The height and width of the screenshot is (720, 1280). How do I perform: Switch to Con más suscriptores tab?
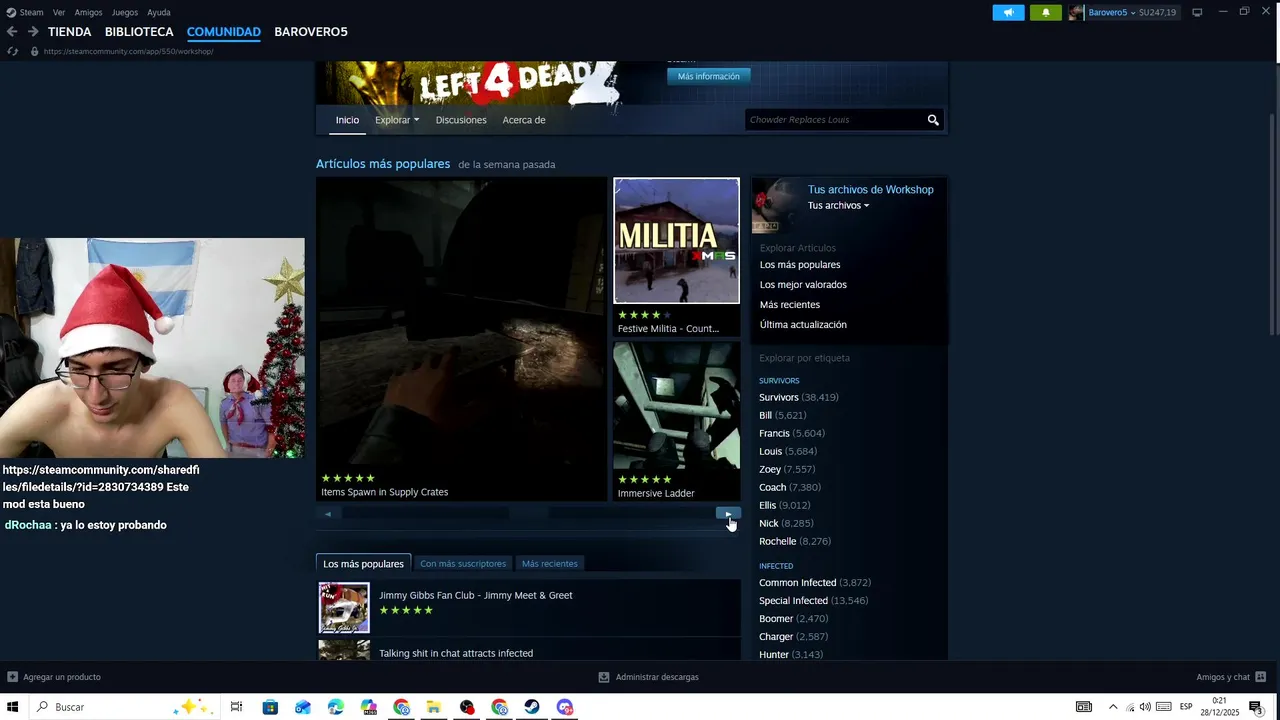(x=463, y=563)
